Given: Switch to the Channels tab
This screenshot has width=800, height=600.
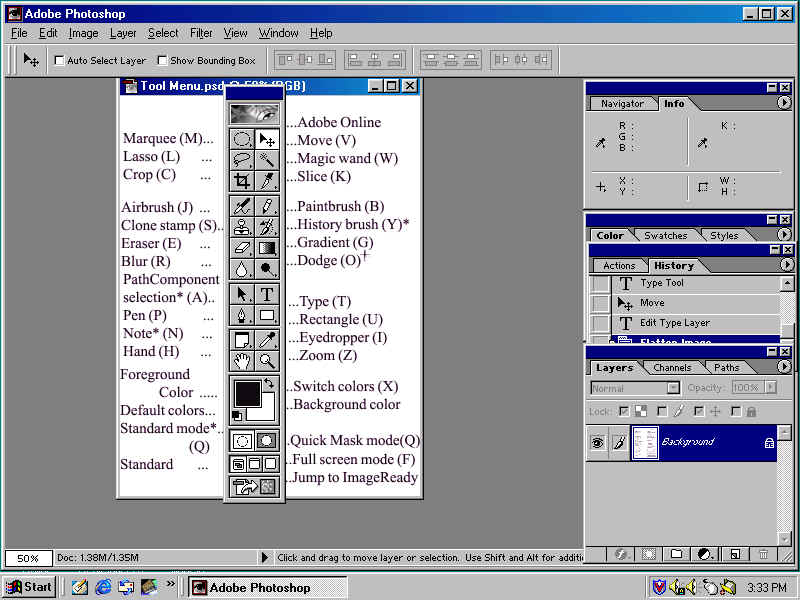Looking at the screenshot, I should tap(672, 367).
